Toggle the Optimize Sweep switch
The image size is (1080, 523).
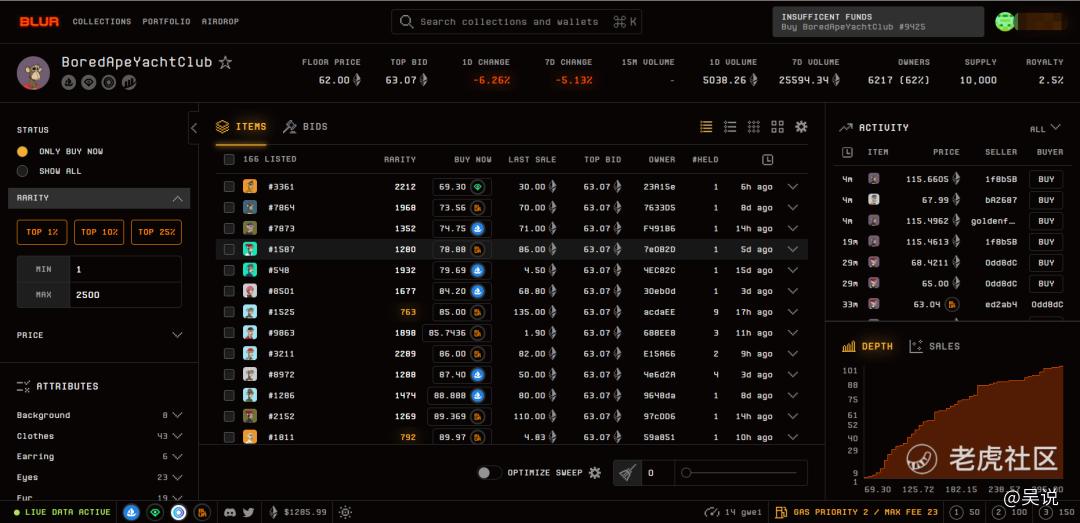[x=489, y=473]
